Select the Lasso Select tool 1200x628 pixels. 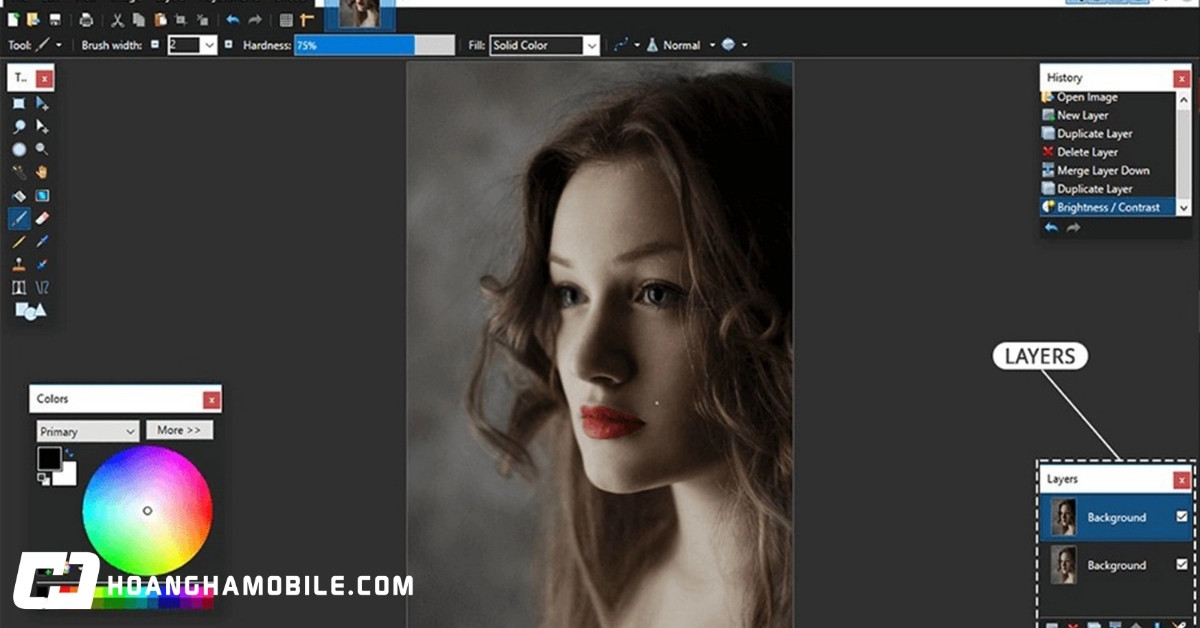(18, 126)
